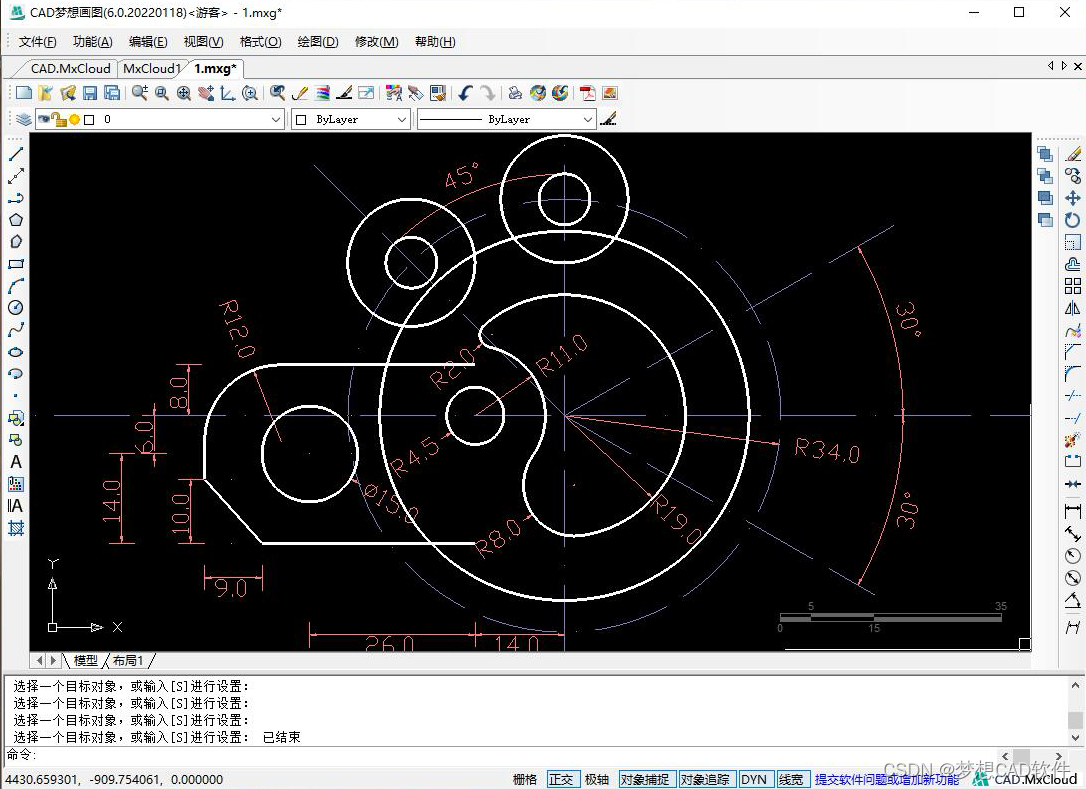1086x789 pixels.
Task: Click the export PDF icon
Action: pos(587,93)
